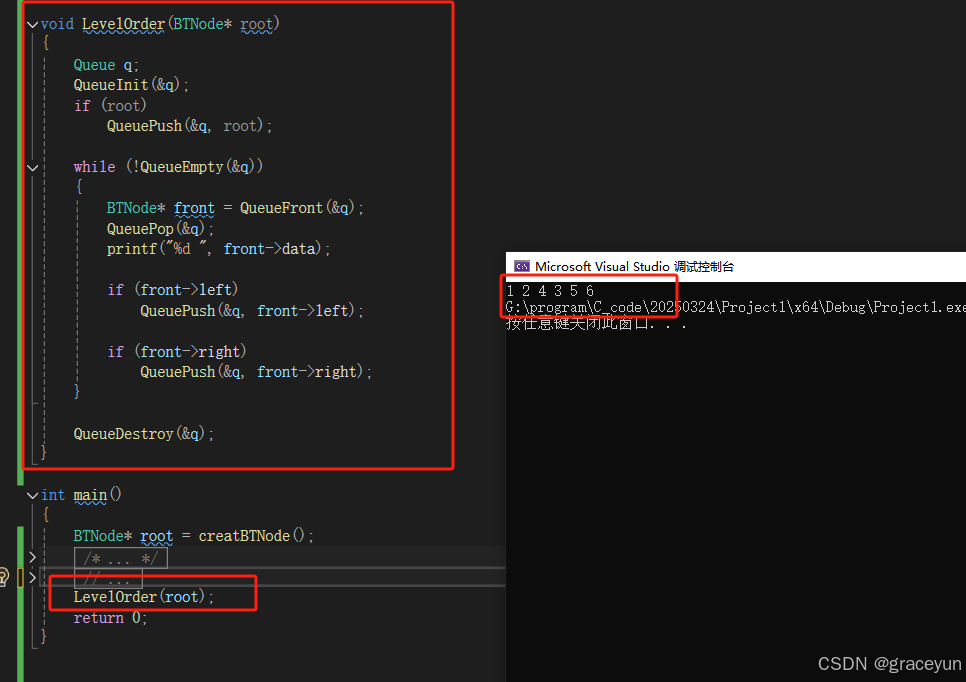Expand the collapsed // ... comment block chevron
Viewport: 966px width, 682px height.
click(33, 578)
